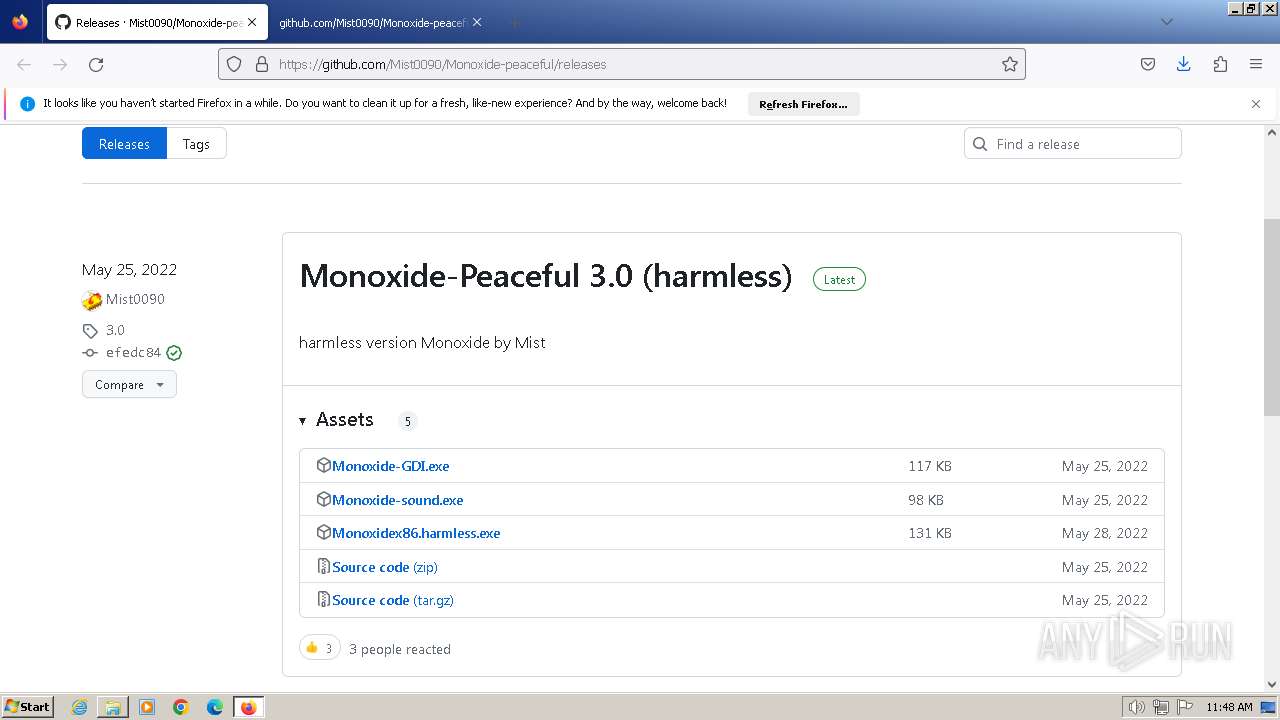Click the URL address bar

622,64
